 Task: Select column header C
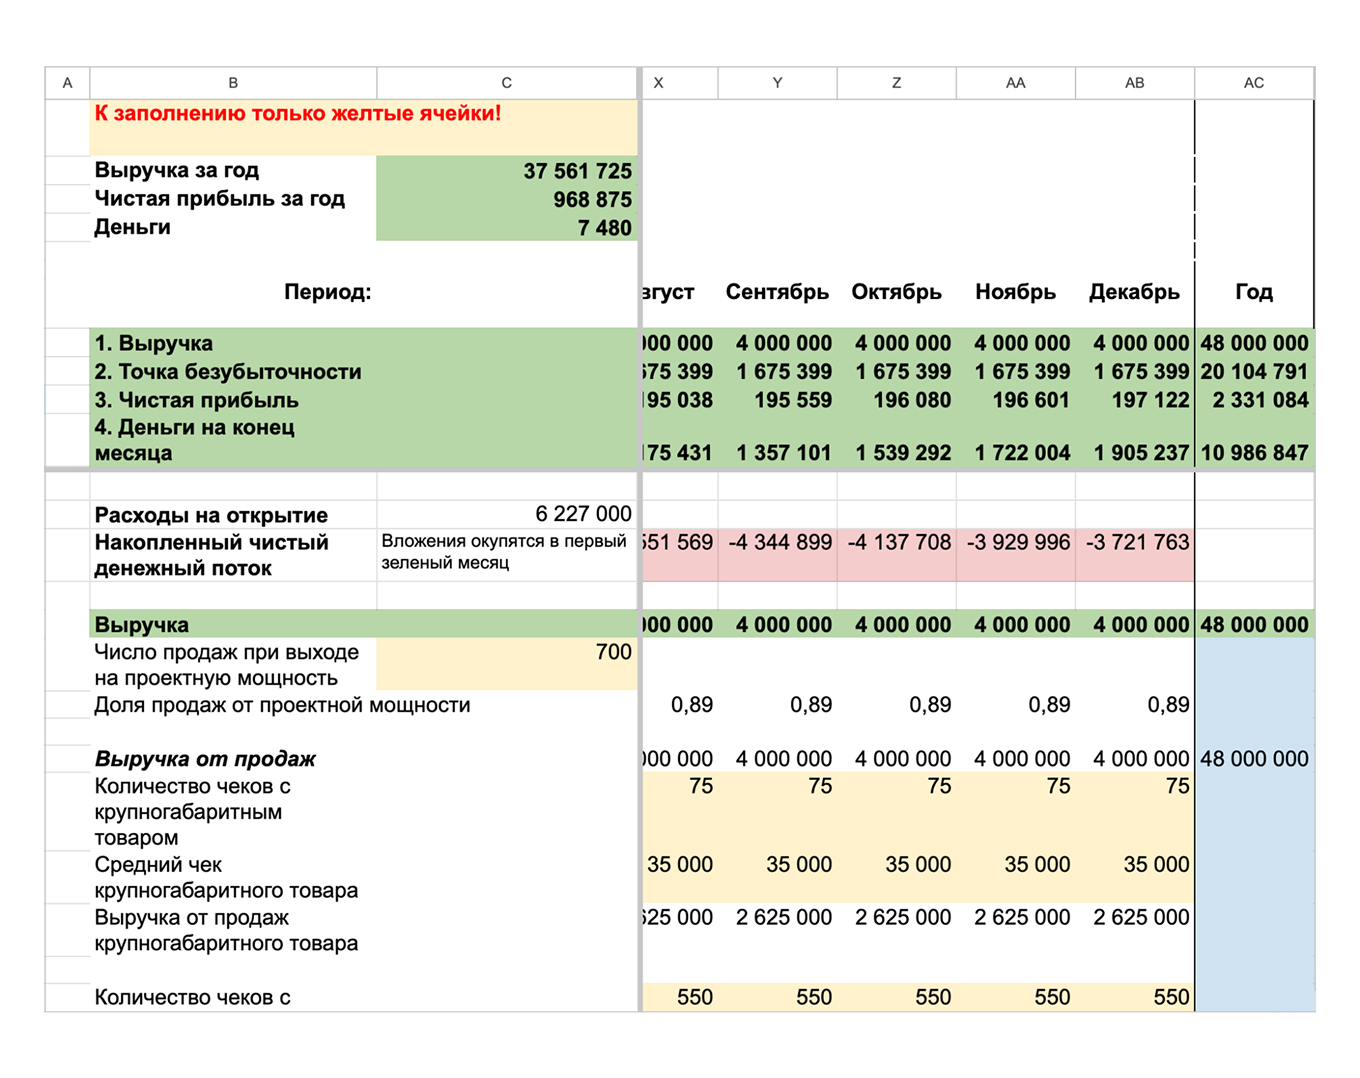point(506,83)
